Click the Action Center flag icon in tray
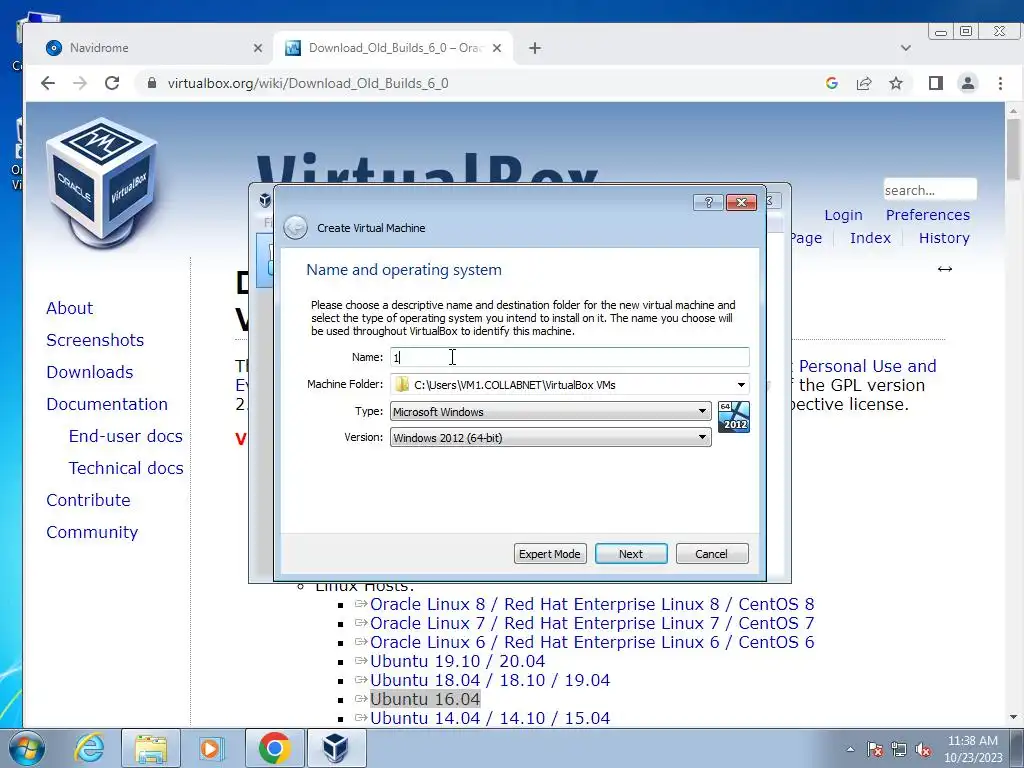1024x768 pixels. tap(875, 750)
